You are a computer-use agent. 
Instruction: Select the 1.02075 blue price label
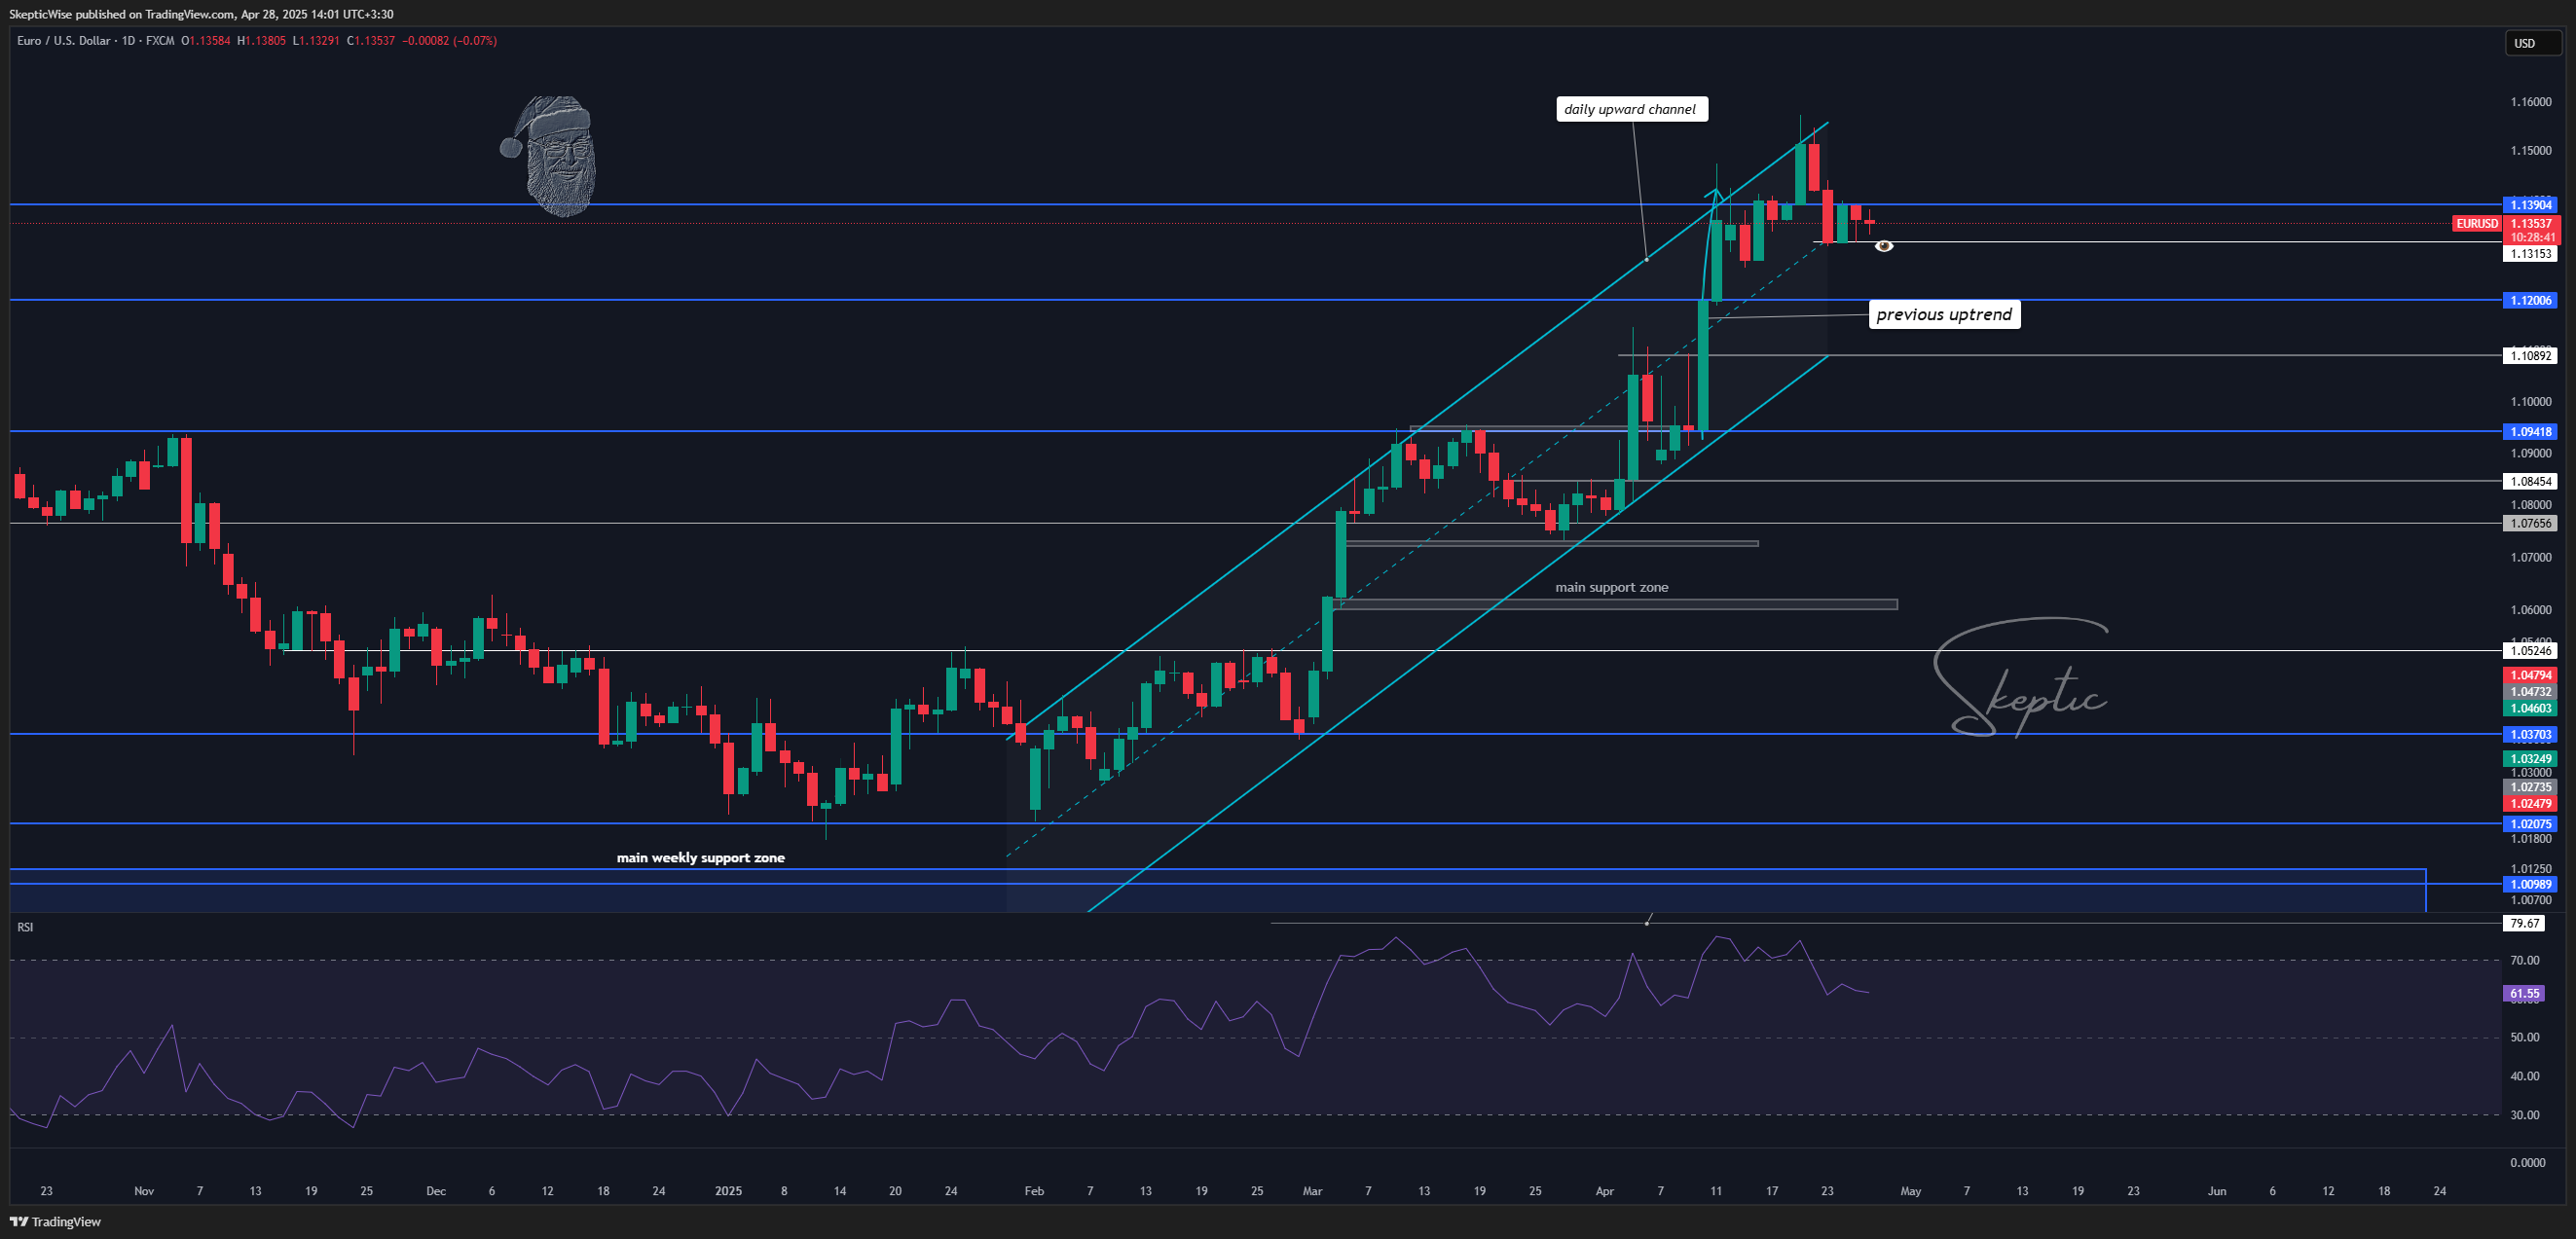click(x=2530, y=824)
